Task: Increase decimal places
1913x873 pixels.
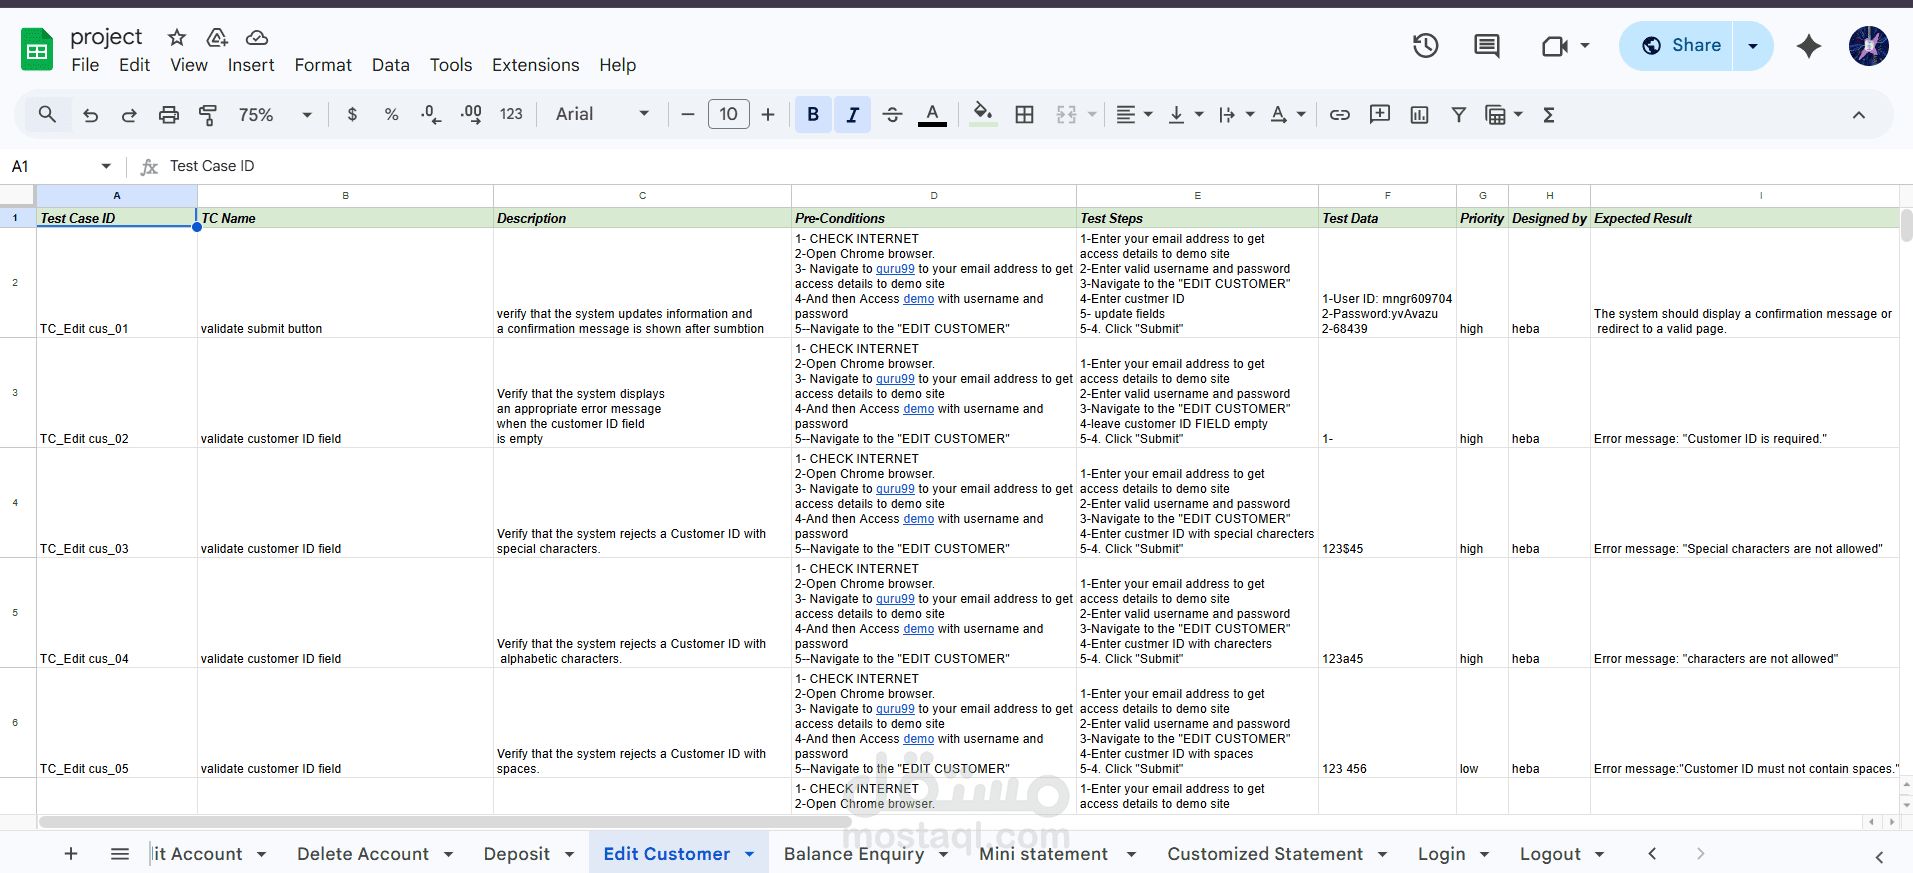Action: [x=471, y=115]
